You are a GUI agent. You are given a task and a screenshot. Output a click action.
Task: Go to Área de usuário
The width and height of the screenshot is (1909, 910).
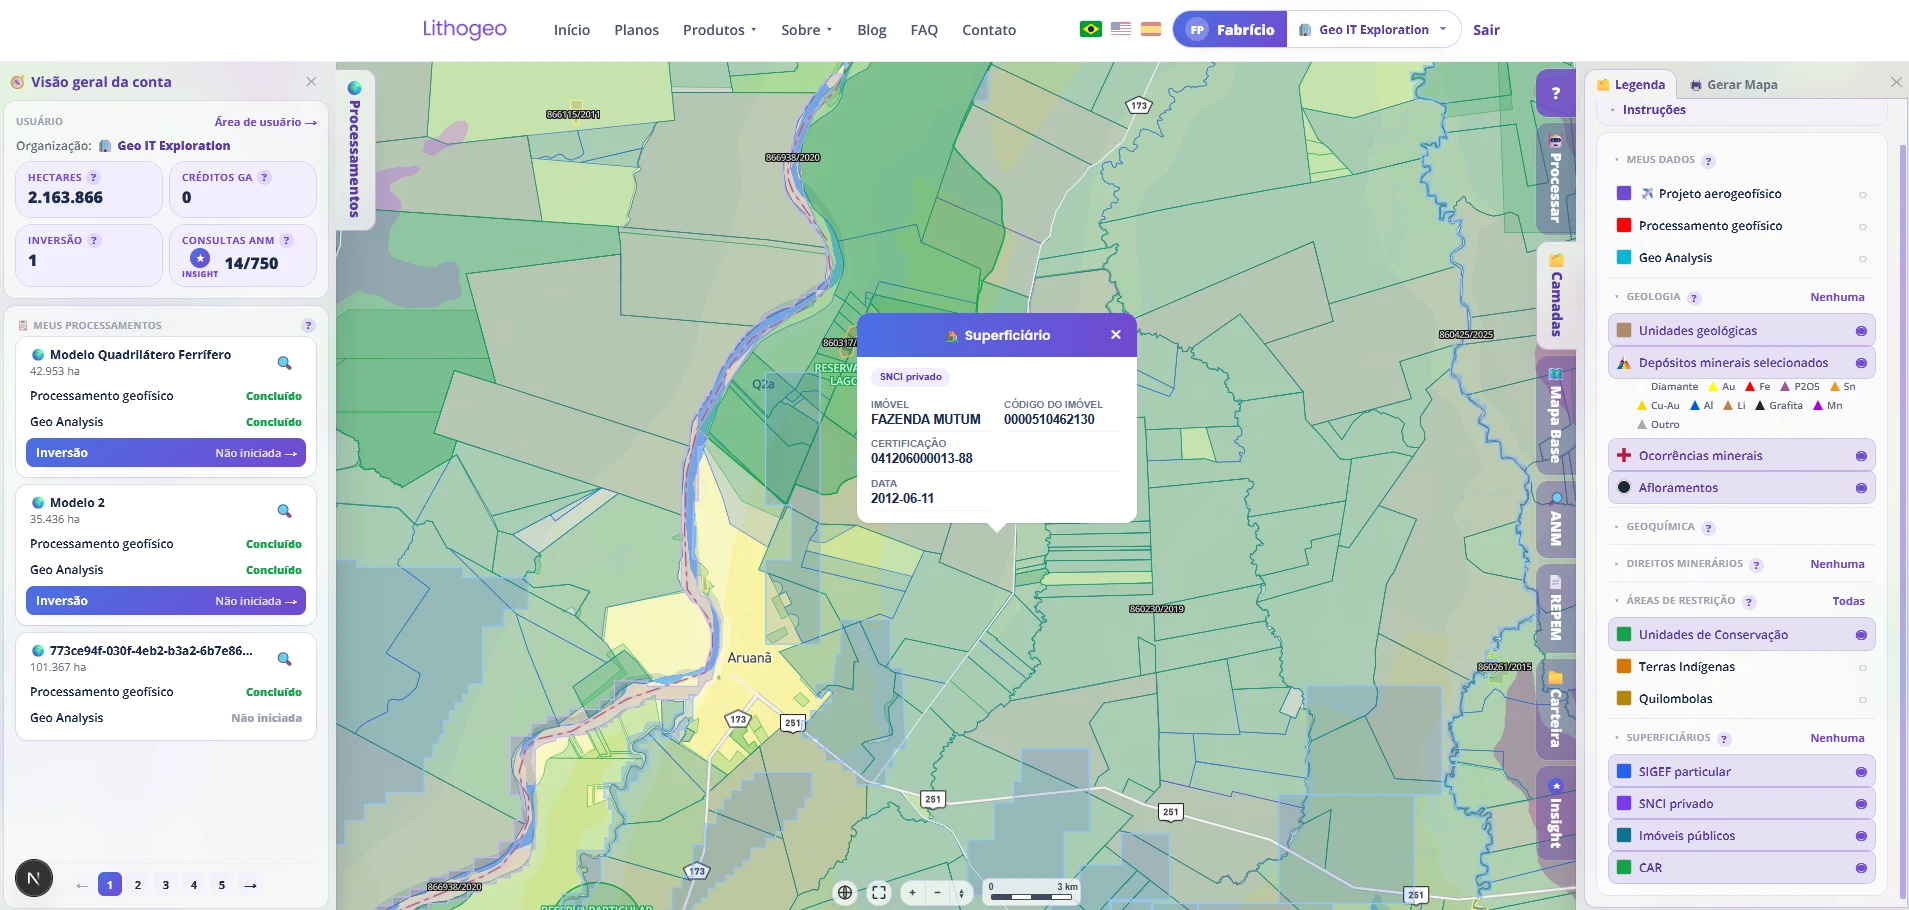pos(265,122)
